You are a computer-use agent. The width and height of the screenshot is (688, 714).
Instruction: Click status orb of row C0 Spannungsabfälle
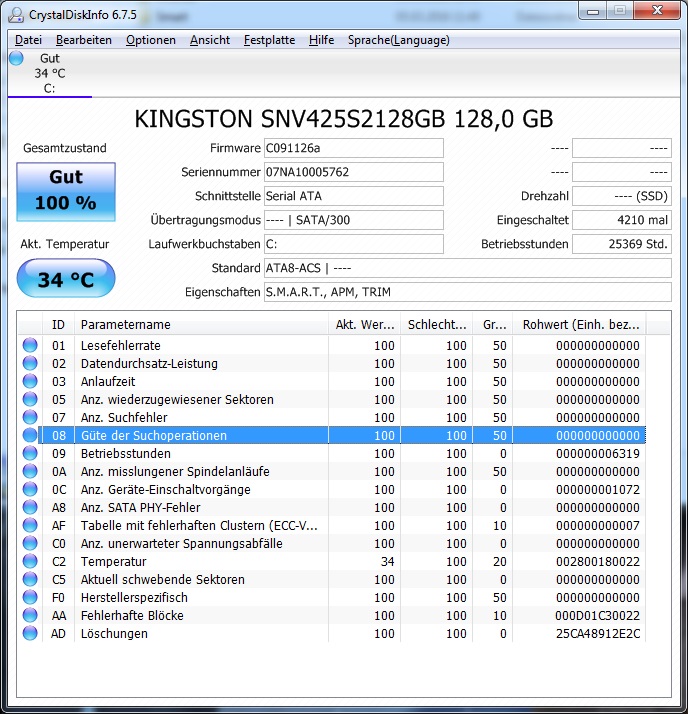coord(30,543)
